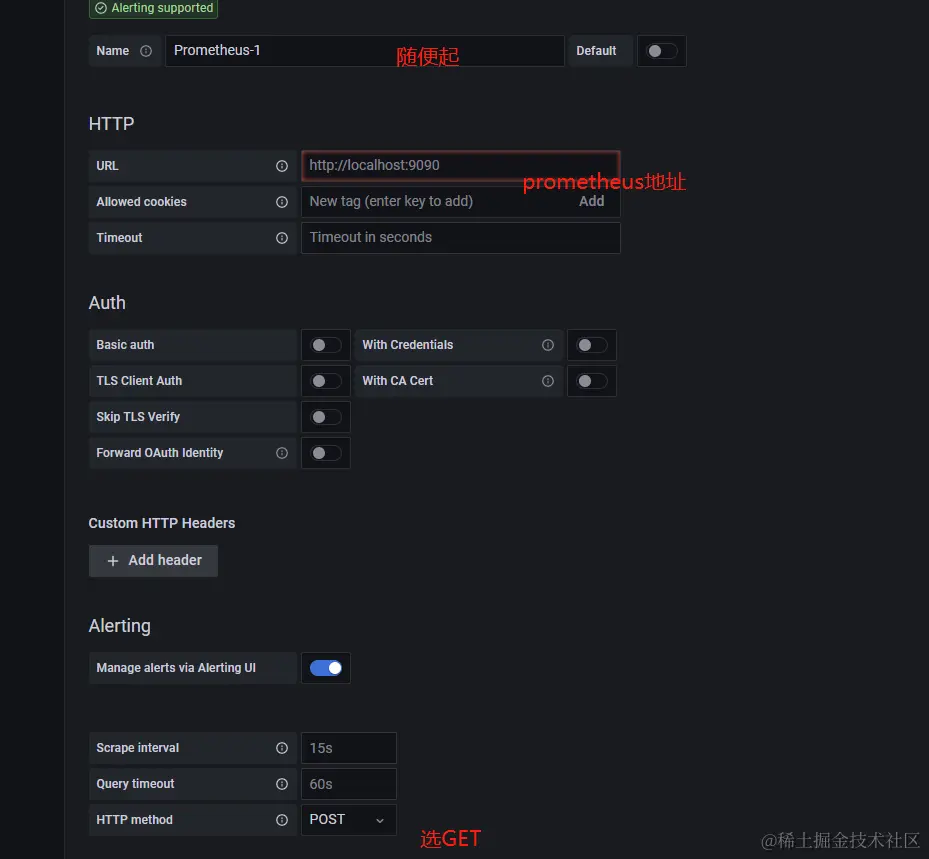The height and width of the screenshot is (859, 929).
Task: Enable the TLS Client Auth switch
Action: [325, 381]
